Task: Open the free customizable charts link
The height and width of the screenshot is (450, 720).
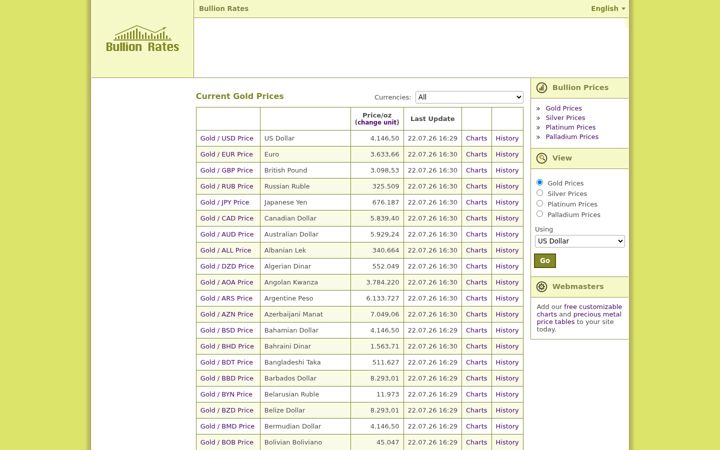Action: (579, 310)
